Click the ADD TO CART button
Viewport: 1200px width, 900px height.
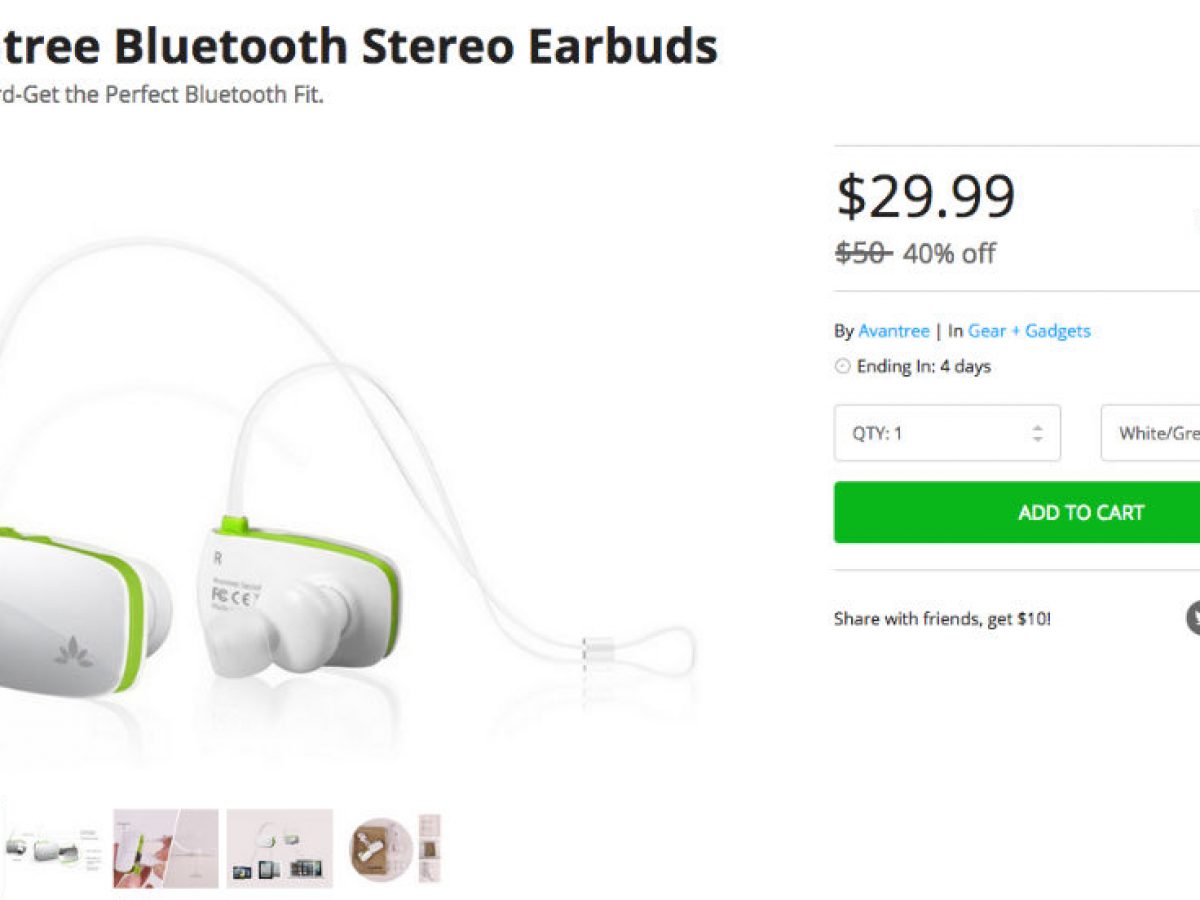(x=1017, y=512)
